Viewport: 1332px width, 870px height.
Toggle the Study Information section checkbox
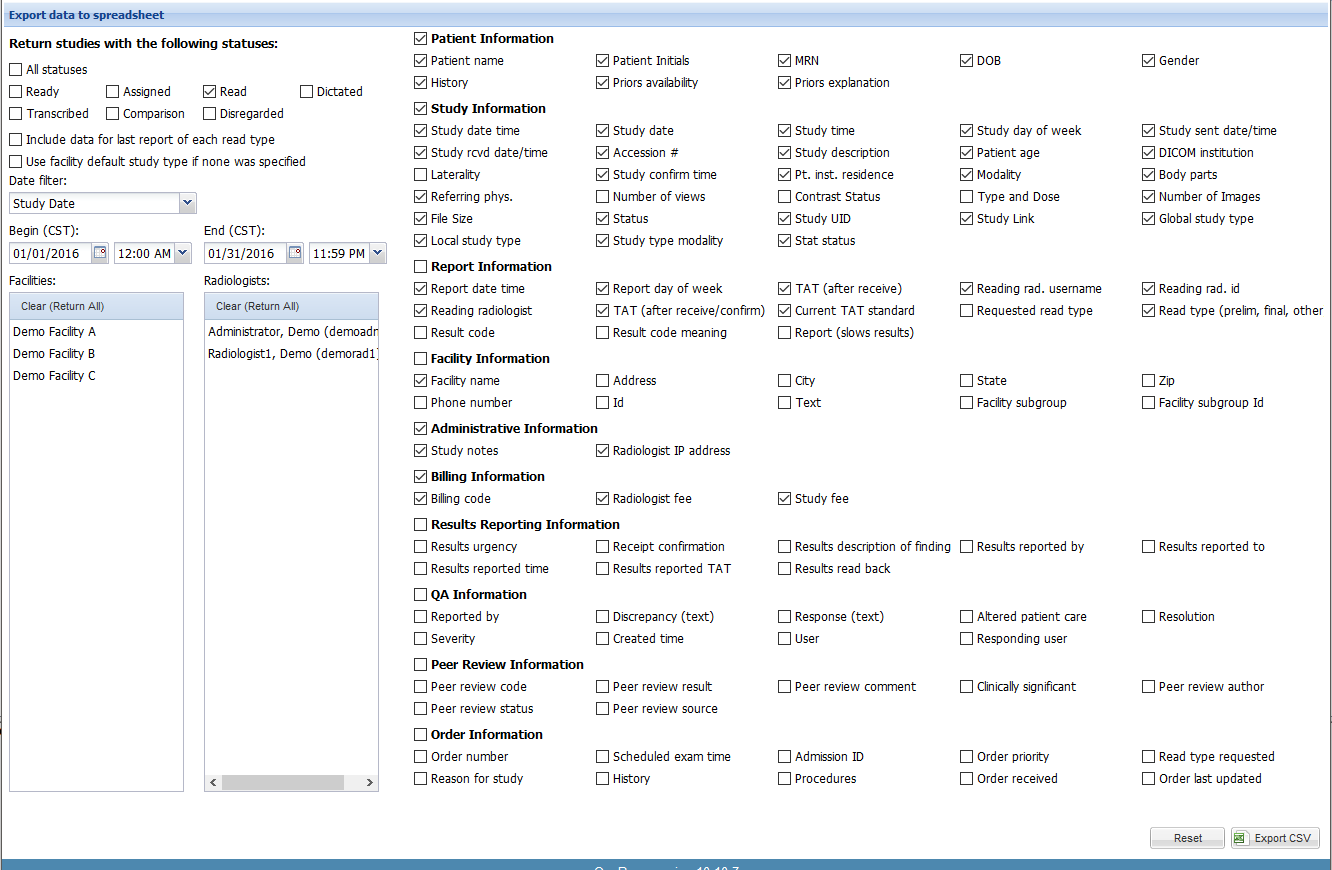(420, 109)
